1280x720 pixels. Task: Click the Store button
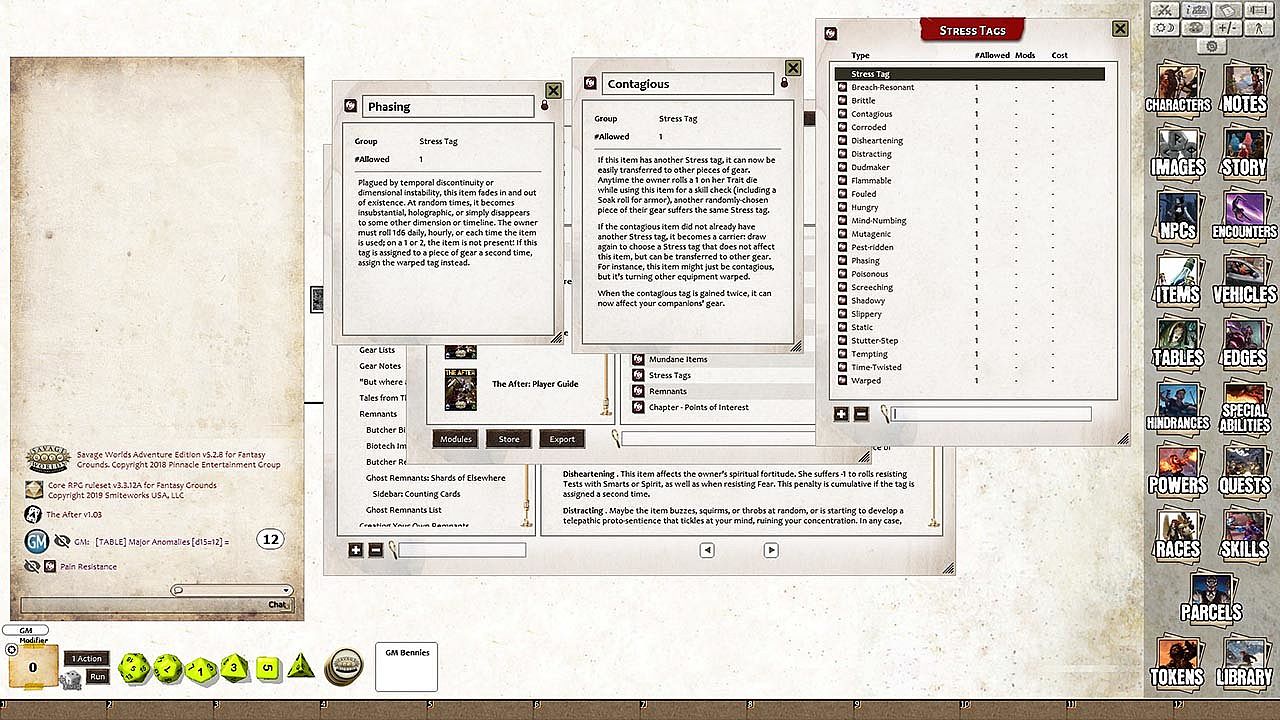point(509,439)
